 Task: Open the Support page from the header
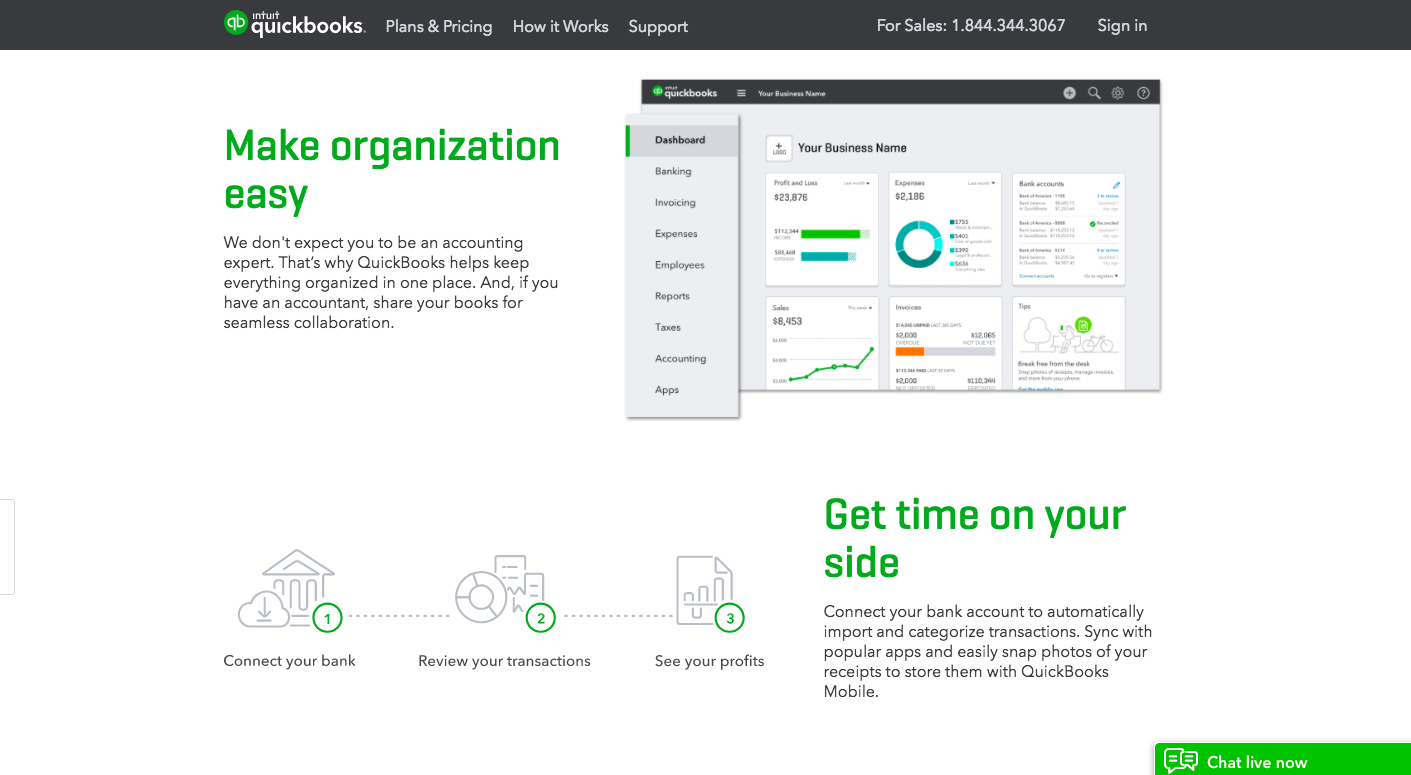click(x=658, y=26)
